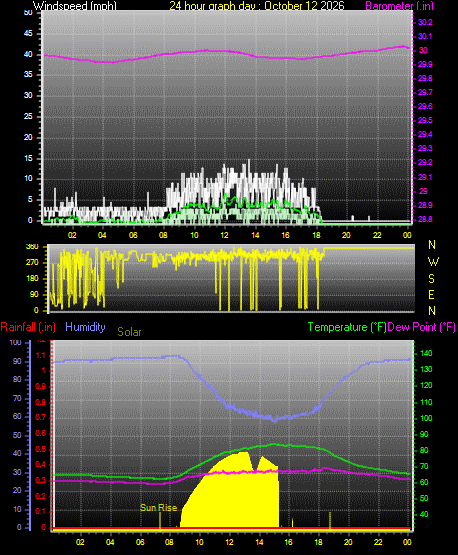Screen dimensions: 458x555
Task: Click temperature axis value 90
Action: pyautogui.click(x=424, y=434)
